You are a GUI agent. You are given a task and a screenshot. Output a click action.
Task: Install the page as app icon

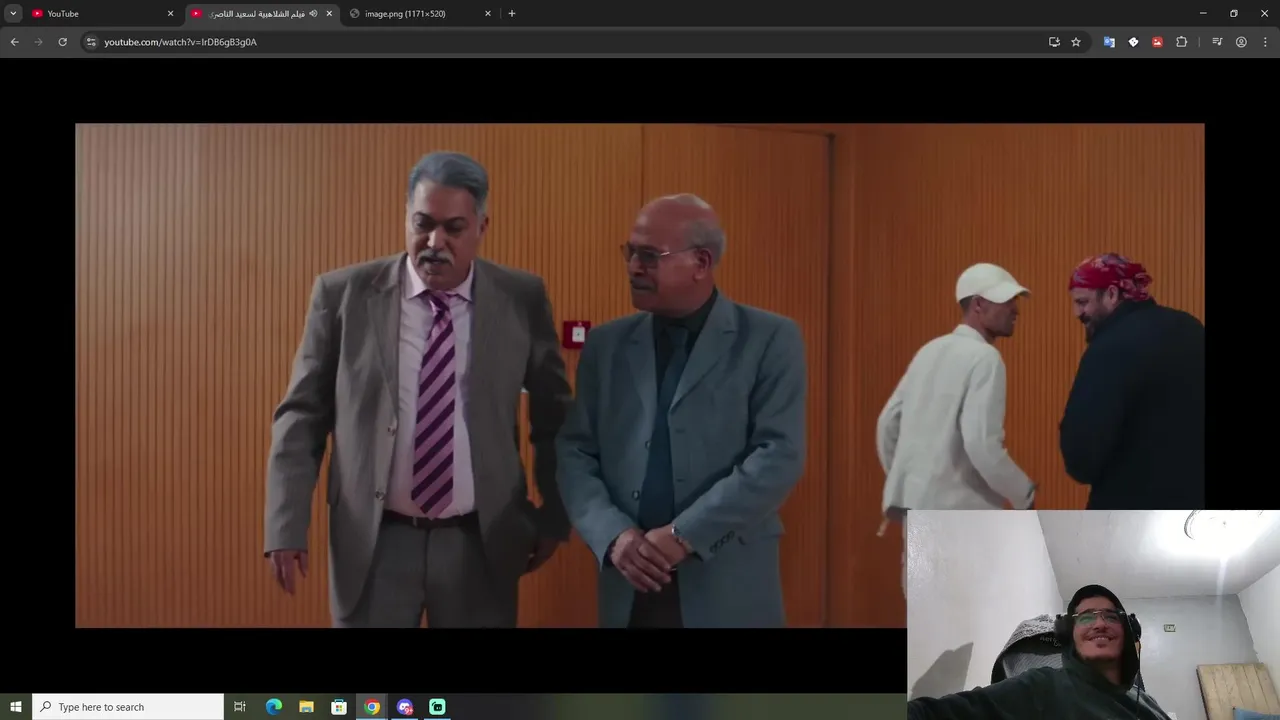(x=1054, y=42)
